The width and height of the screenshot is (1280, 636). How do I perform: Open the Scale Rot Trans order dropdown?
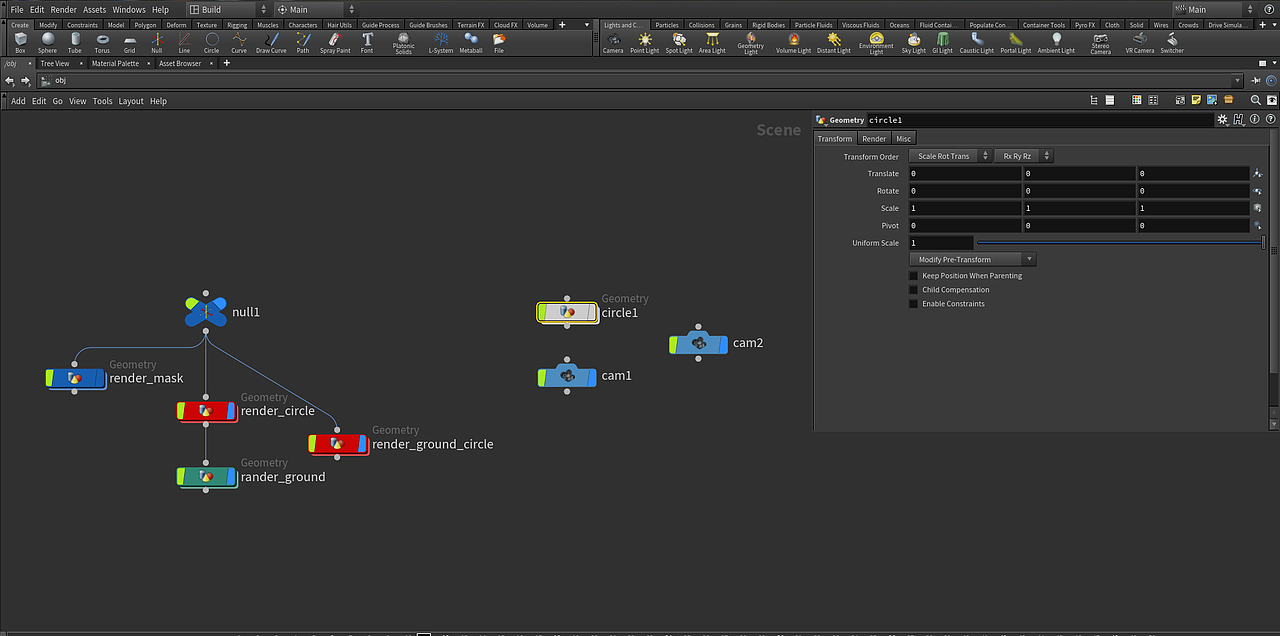pos(949,156)
